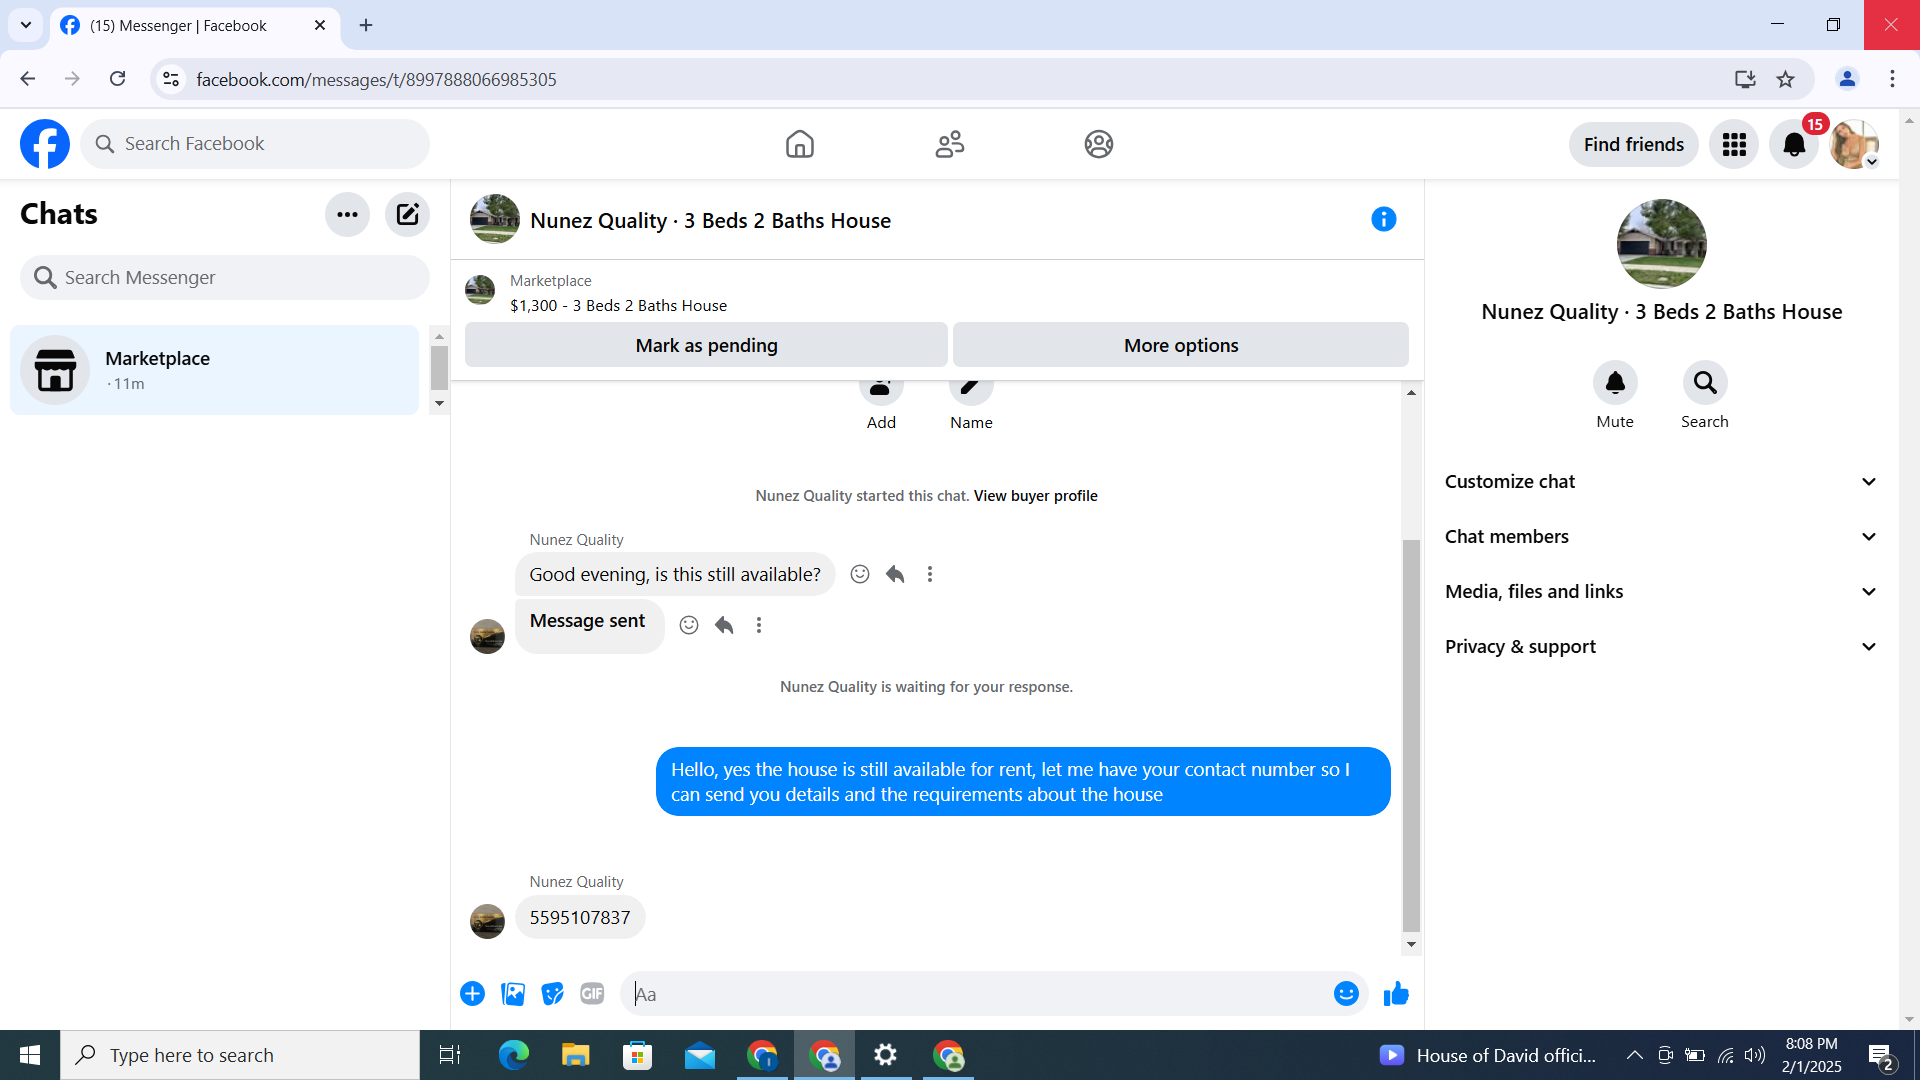Expand the Media, files and links section
Screen dimensions: 1920x1080
coord(1660,592)
